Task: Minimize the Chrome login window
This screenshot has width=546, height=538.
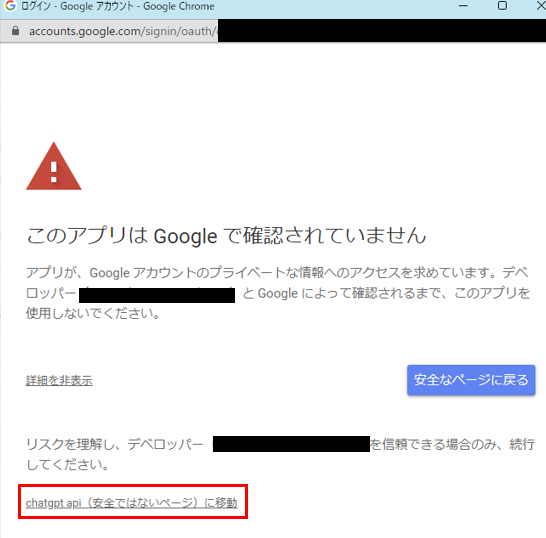Action: pos(463,6)
